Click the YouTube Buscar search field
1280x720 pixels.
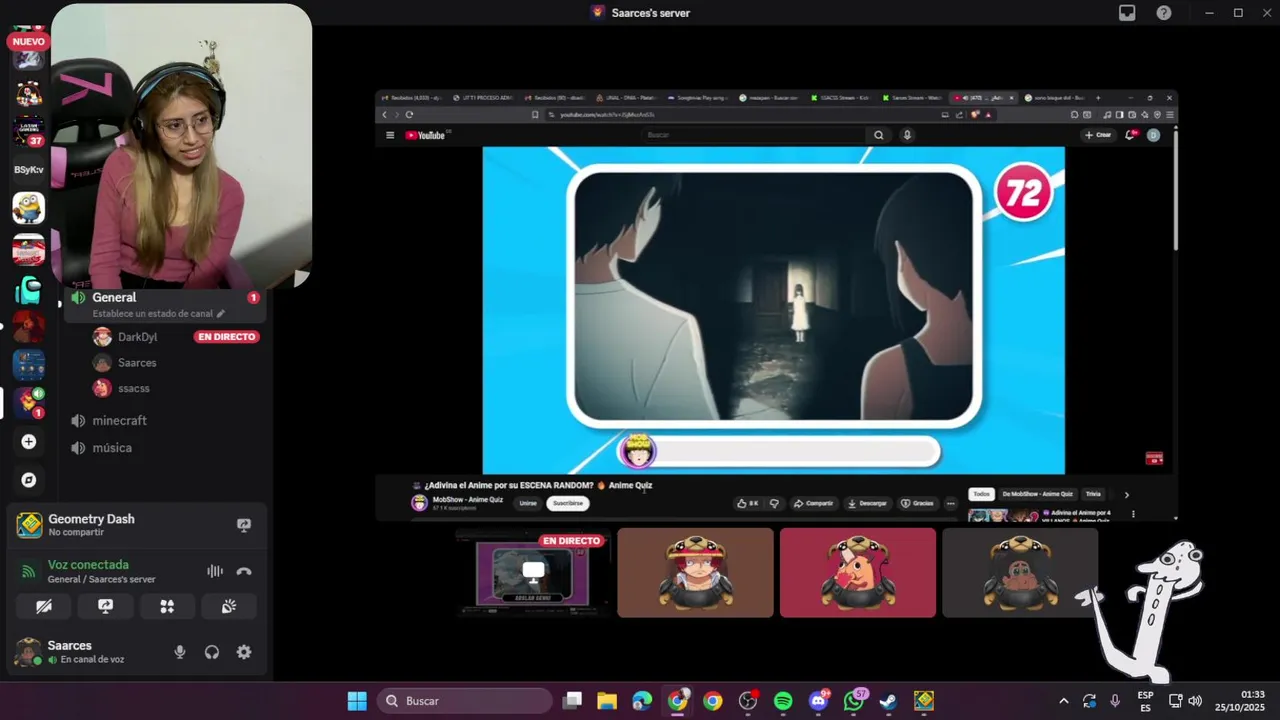pos(755,135)
